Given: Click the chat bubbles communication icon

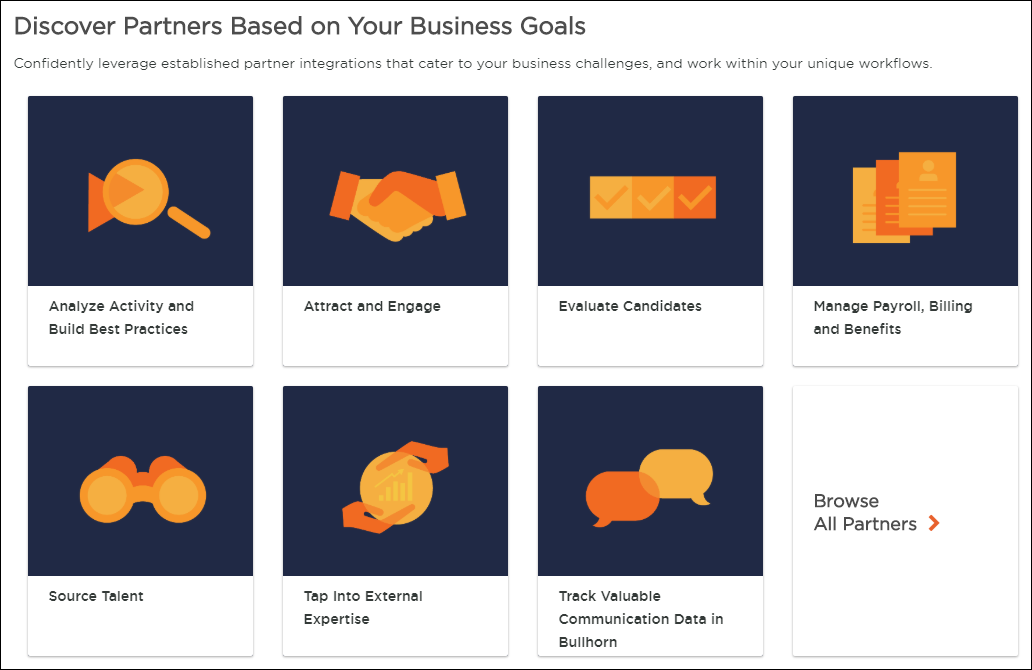Looking at the screenshot, I should (x=650, y=483).
